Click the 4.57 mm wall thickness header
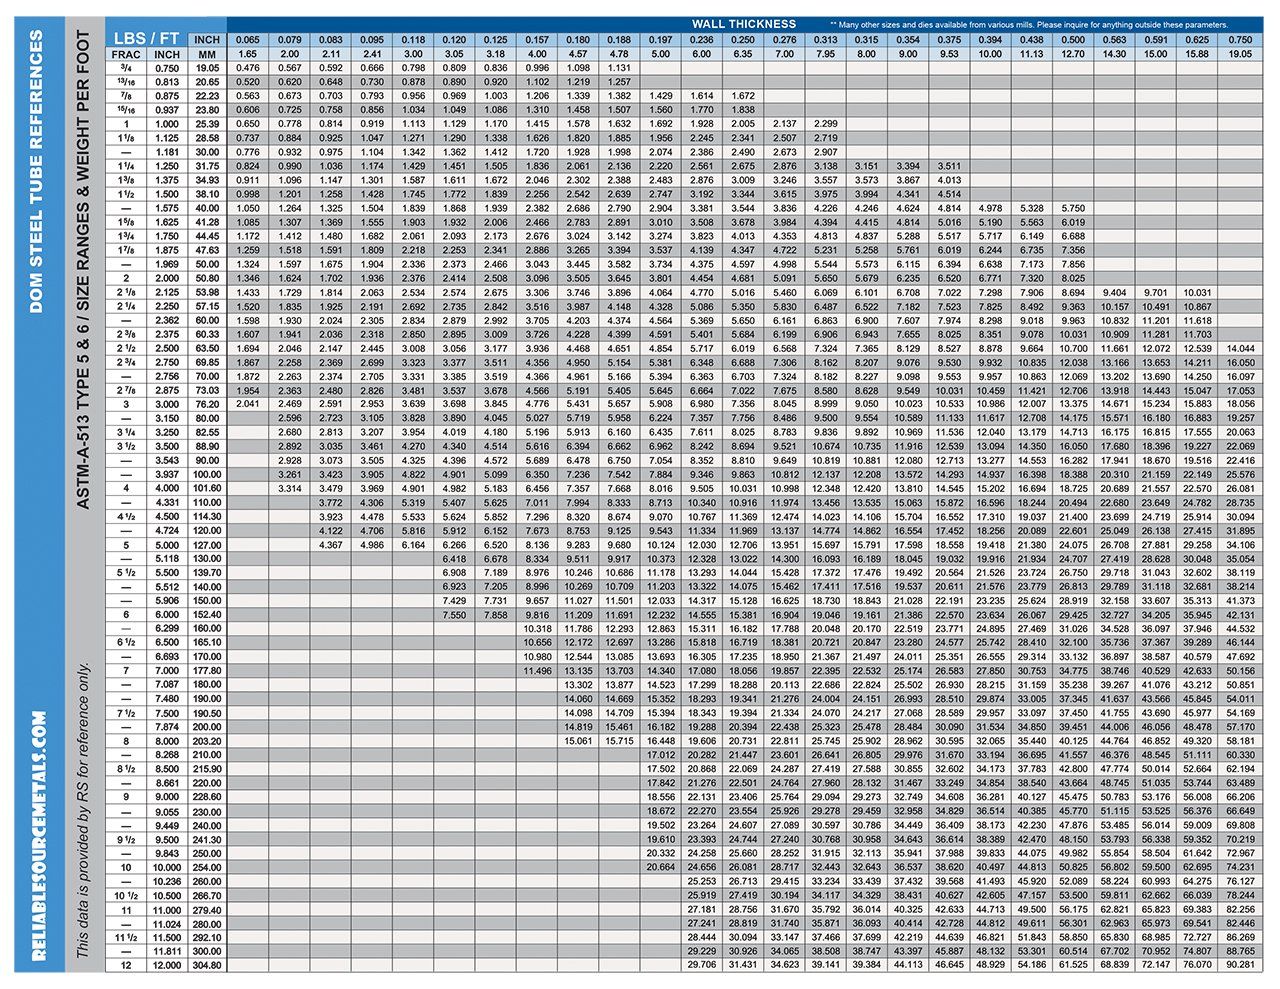 point(578,54)
